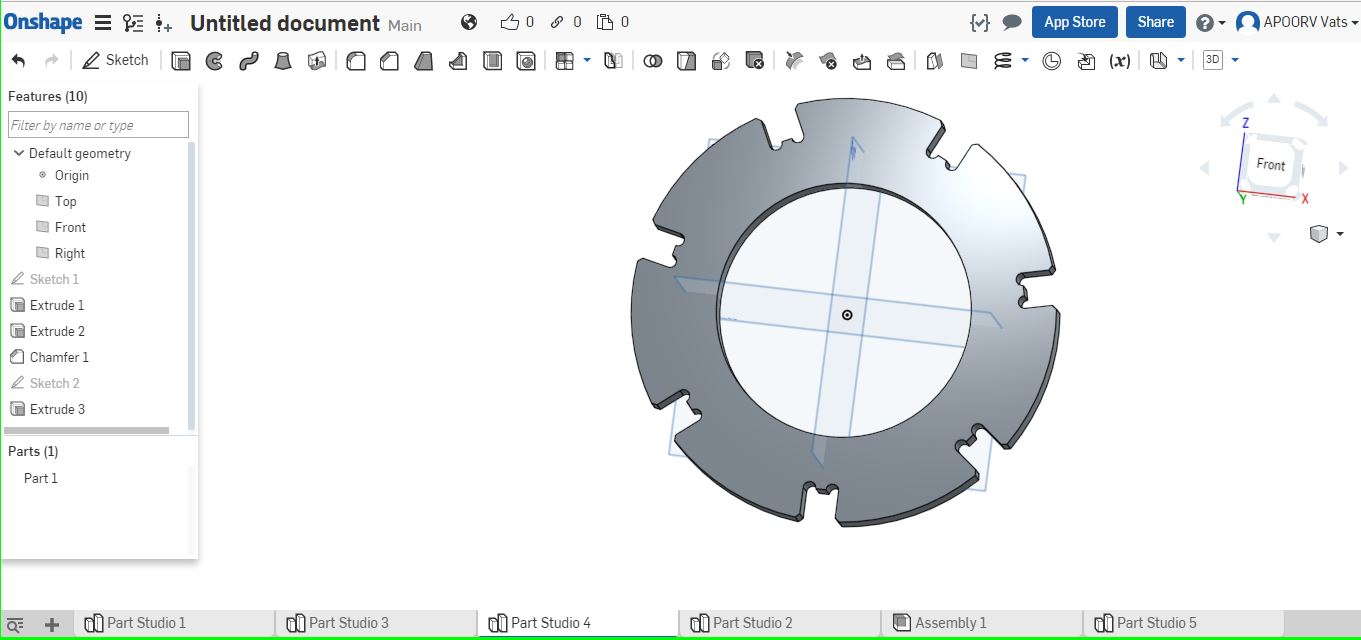Screen dimensions: 1361x640
Task: Select the Hole tool icon
Action: pos(526,61)
